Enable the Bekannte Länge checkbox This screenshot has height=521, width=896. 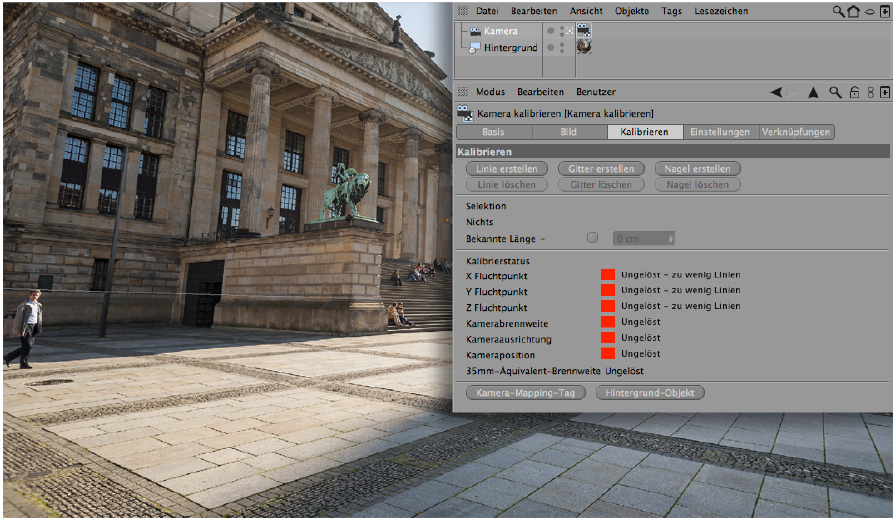coord(592,238)
